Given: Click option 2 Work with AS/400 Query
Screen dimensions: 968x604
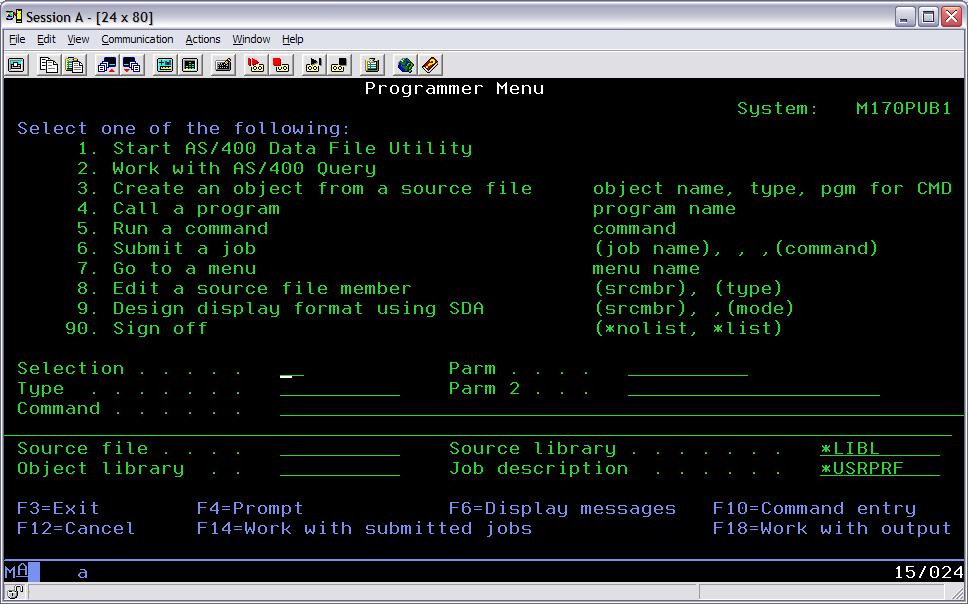Looking at the screenshot, I should pos(227,169).
